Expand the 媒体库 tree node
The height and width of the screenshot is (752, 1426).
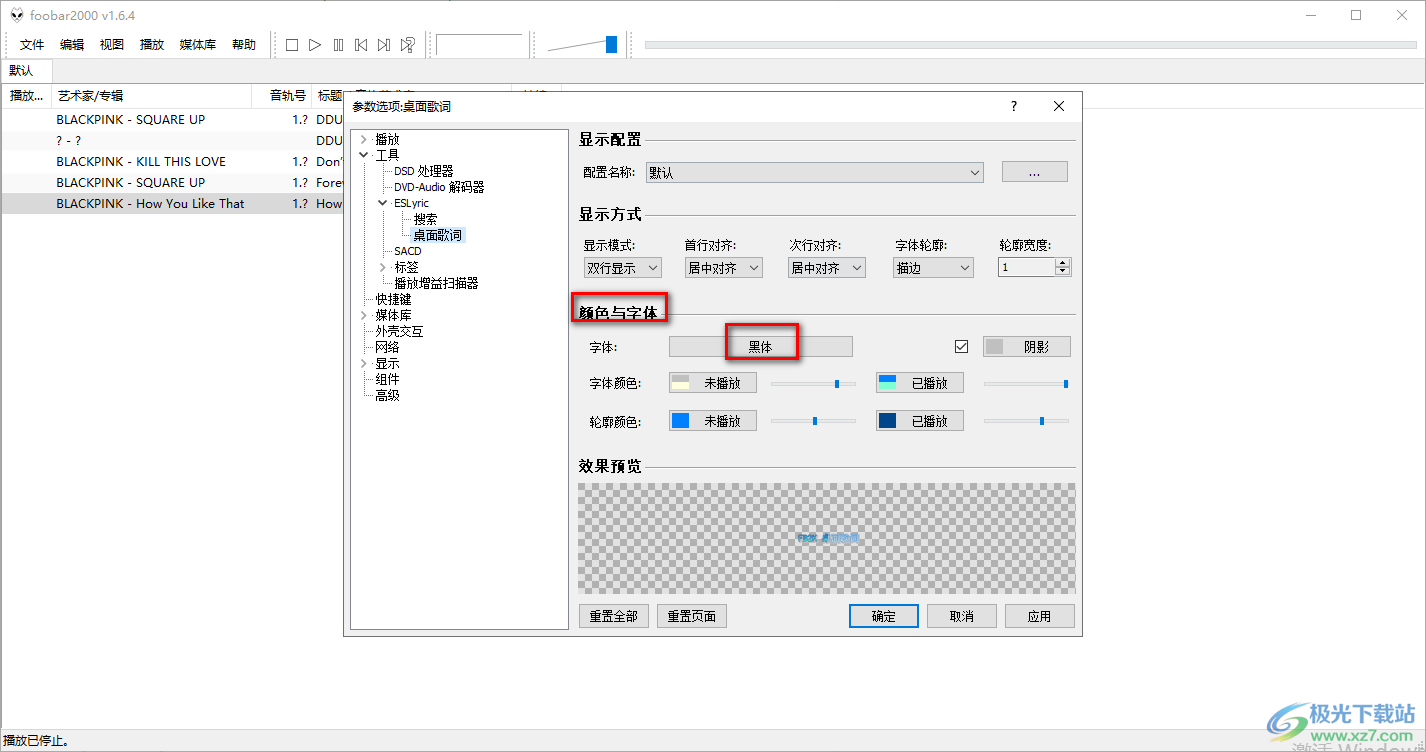[363, 315]
